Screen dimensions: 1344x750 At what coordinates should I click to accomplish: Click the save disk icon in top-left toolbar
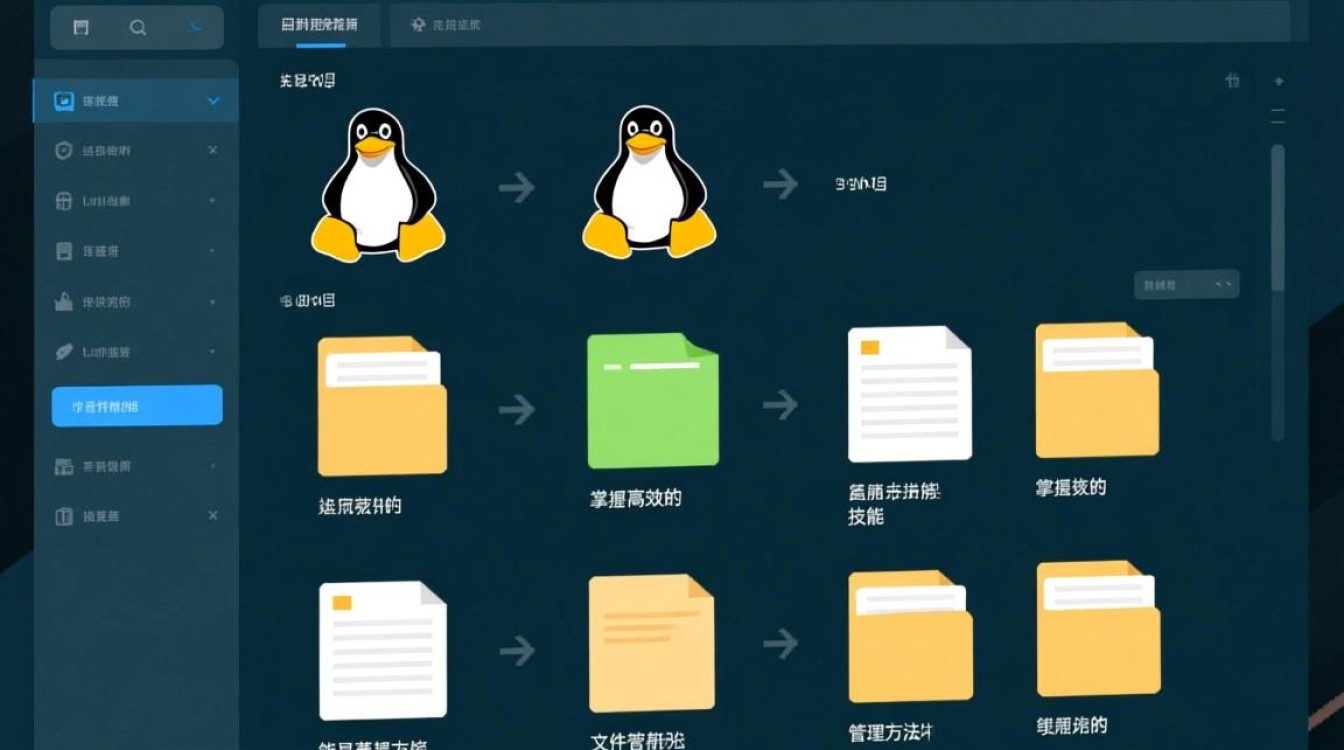click(81, 28)
